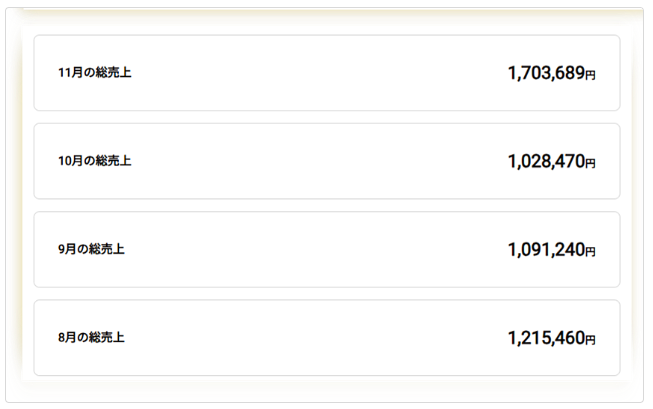This screenshot has height=409, width=653.
Task: Click "総売上" in the 10月 label
Action: [x=113, y=161]
